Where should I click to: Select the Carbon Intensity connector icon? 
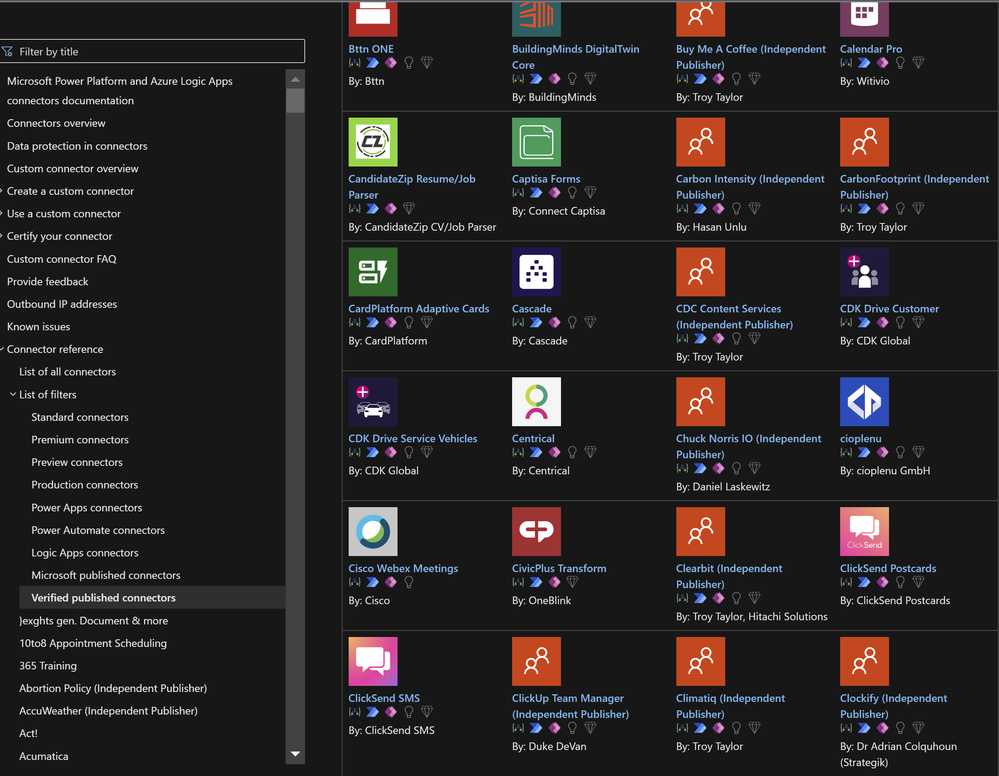[x=700, y=142]
